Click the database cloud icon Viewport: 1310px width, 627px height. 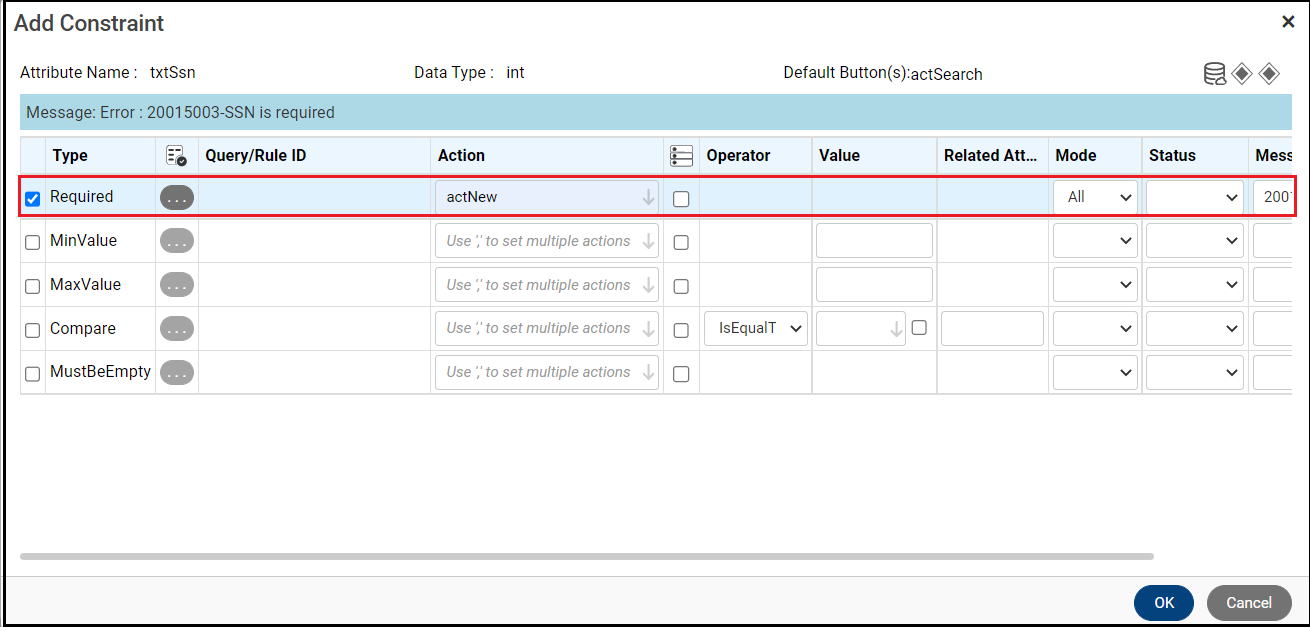click(x=1214, y=74)
